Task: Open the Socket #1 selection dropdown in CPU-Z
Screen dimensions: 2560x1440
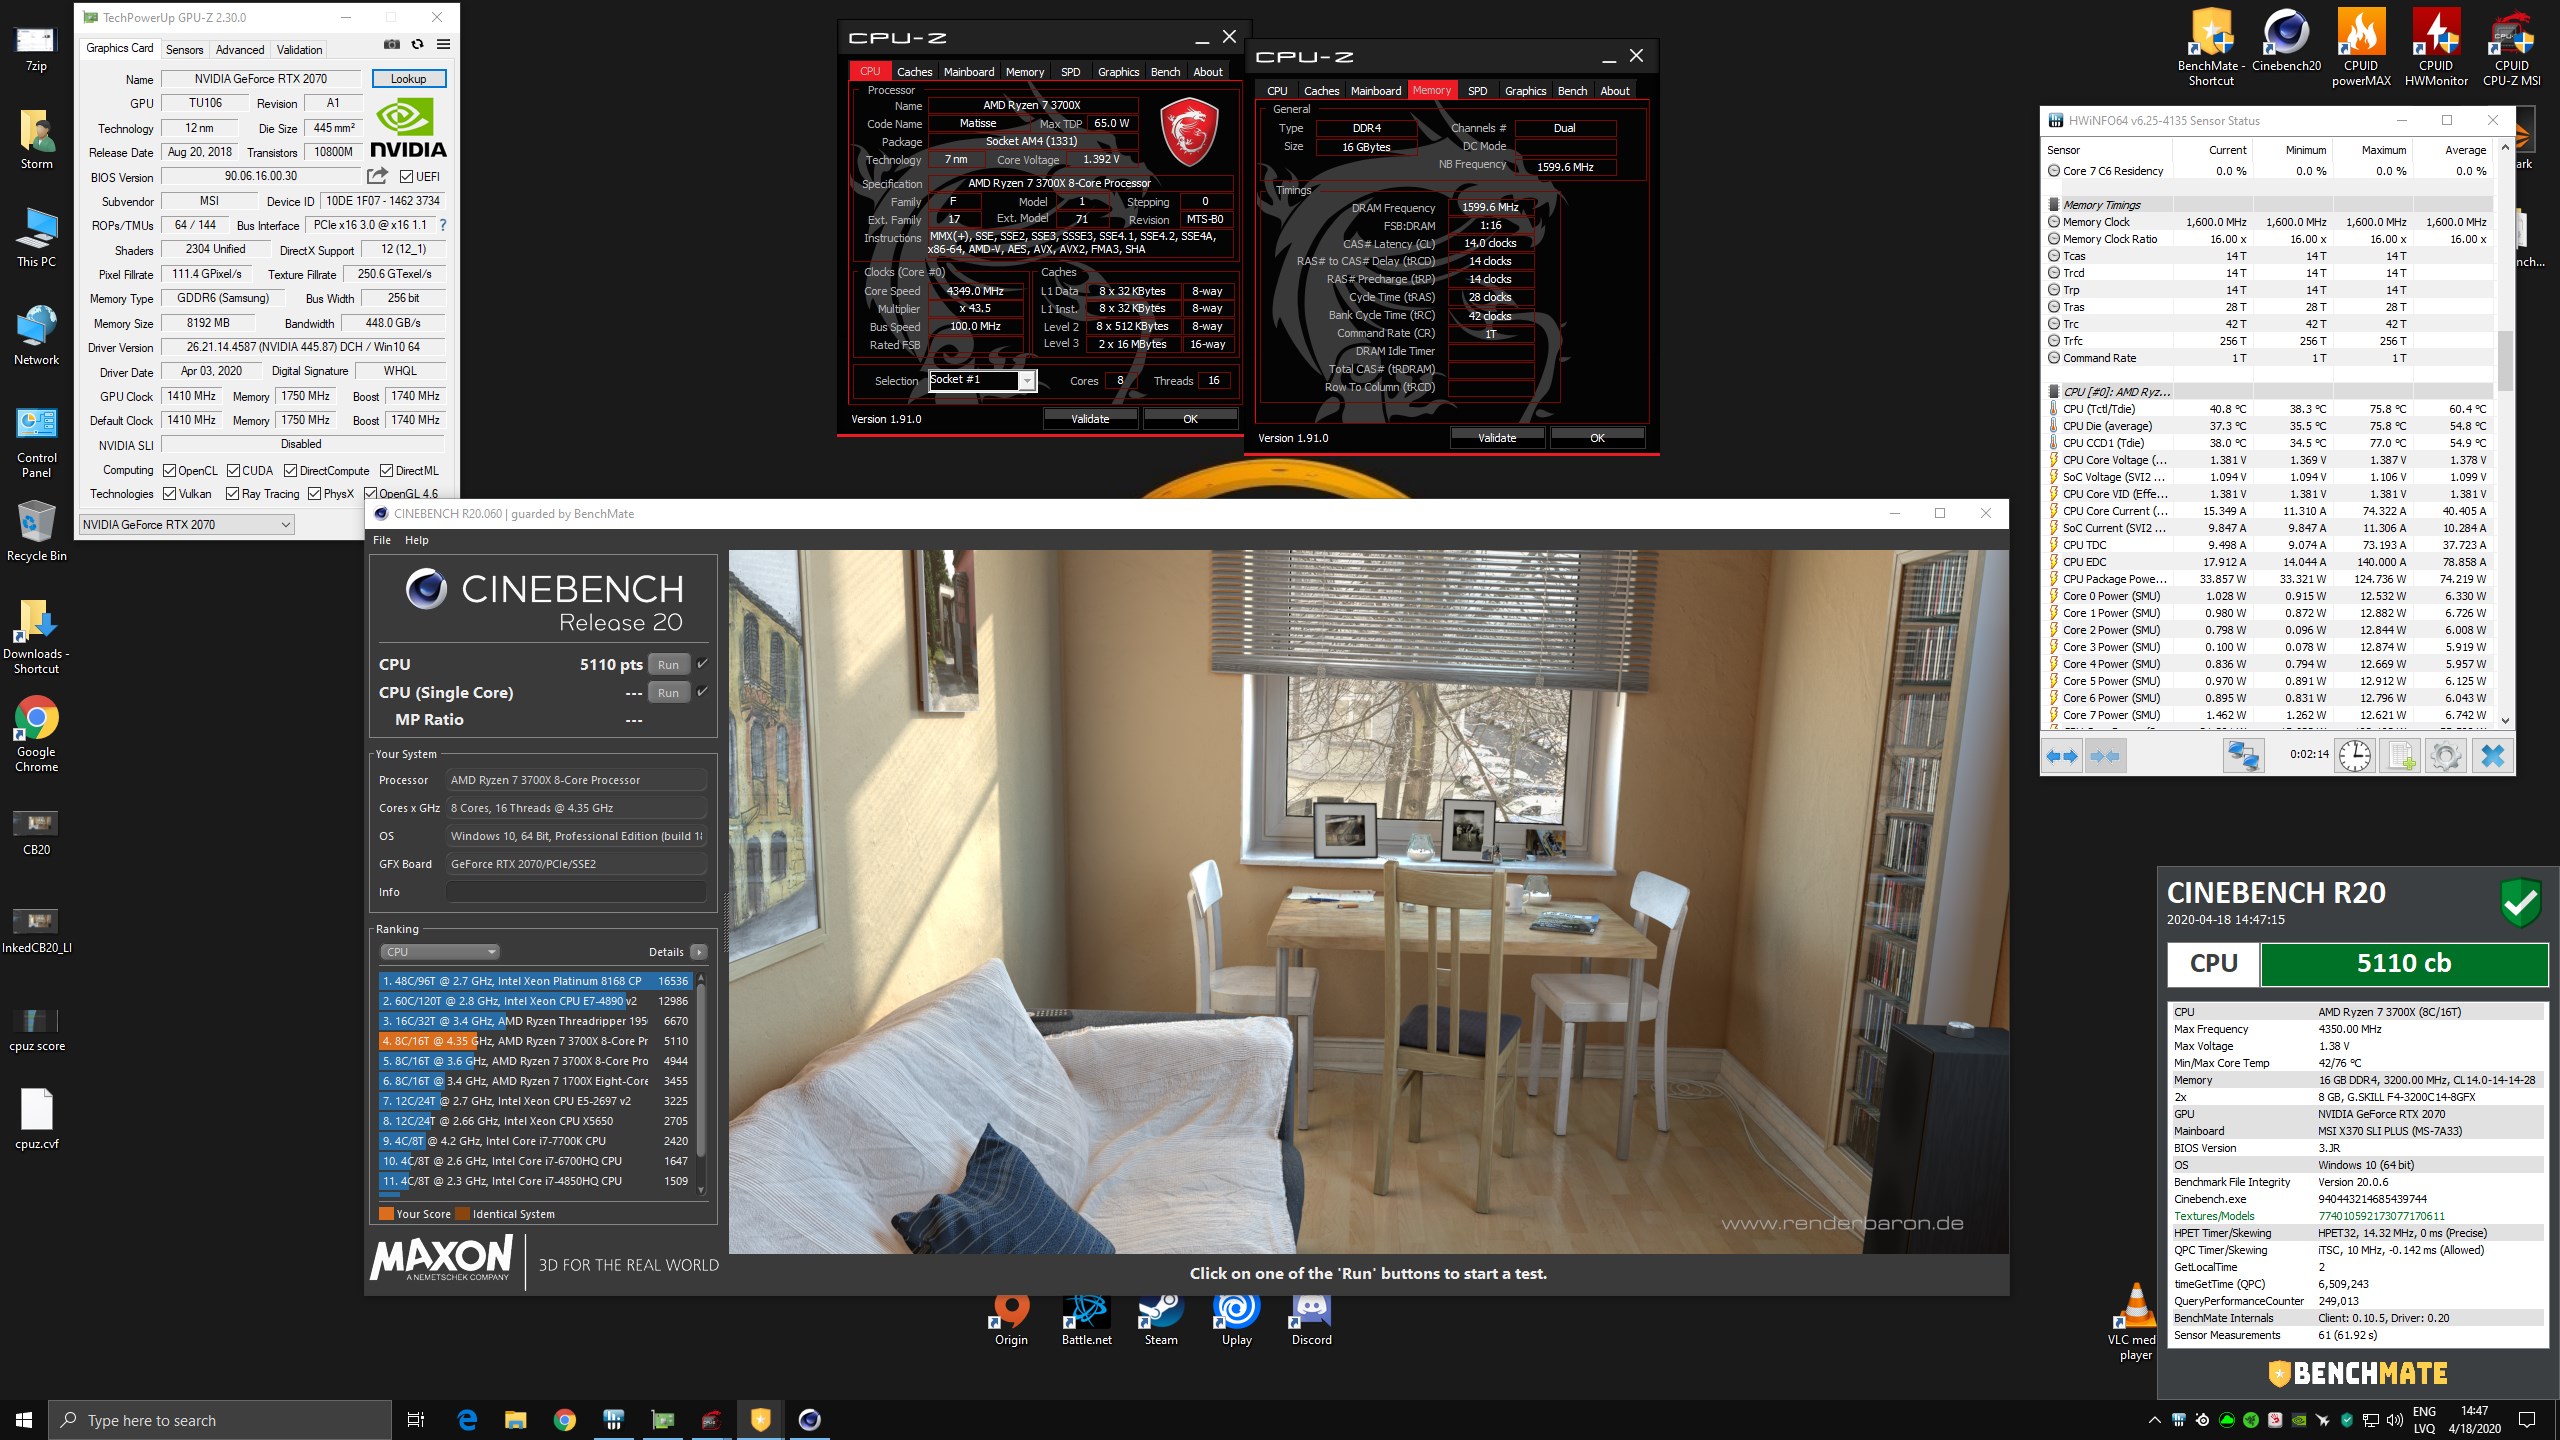Action: click(x=982, y=380)
